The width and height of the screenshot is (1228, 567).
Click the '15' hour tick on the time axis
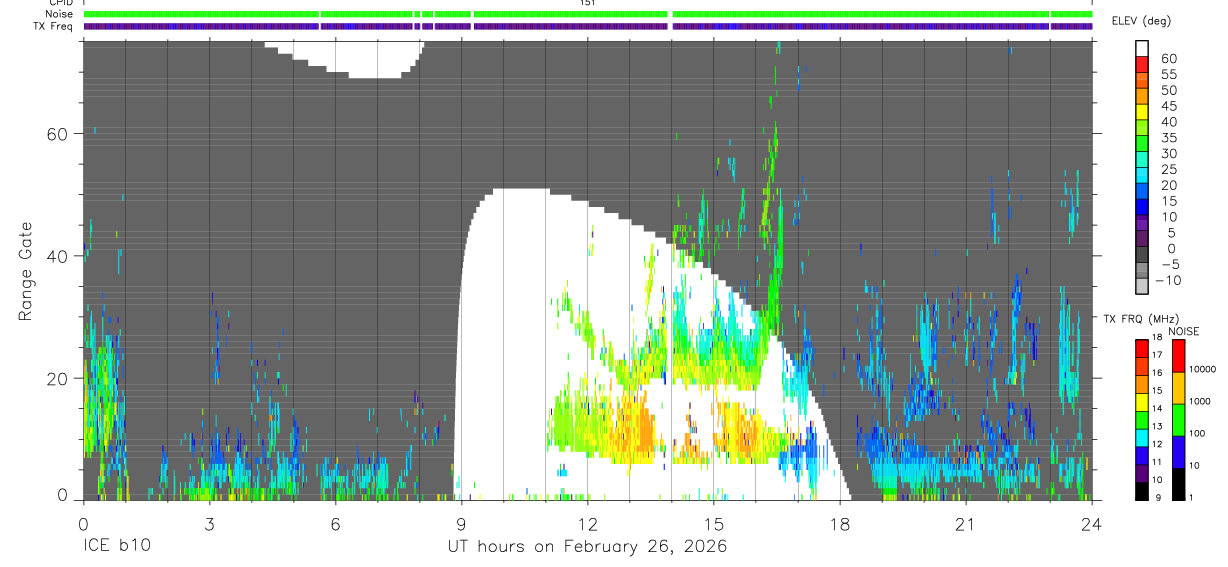[x=713, y=524]
